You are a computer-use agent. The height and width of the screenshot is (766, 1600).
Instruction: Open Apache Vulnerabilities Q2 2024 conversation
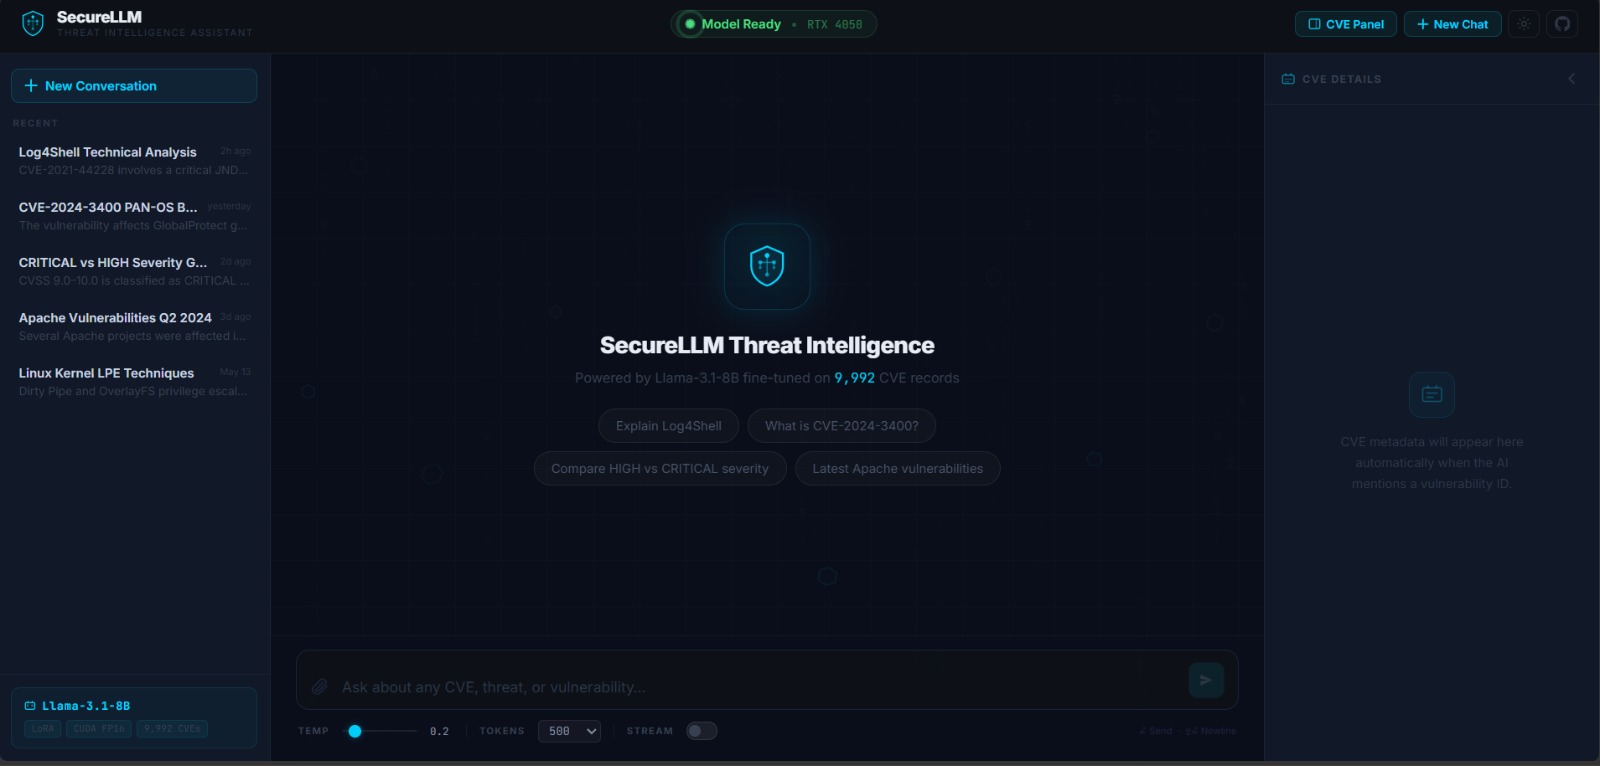click(x=134, y=326)
